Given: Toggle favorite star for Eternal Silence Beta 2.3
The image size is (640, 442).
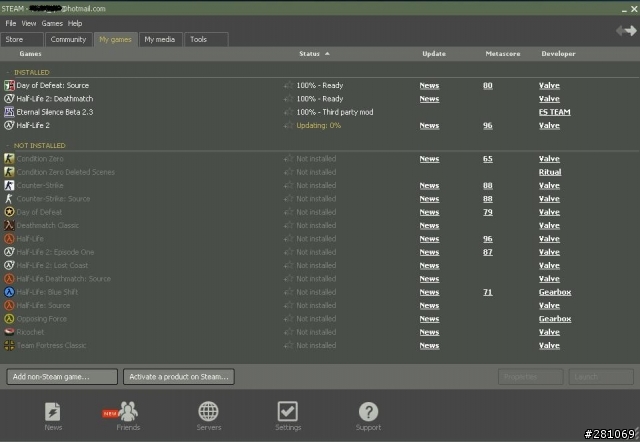Looking at the screenshot, I should coord(289,112).
